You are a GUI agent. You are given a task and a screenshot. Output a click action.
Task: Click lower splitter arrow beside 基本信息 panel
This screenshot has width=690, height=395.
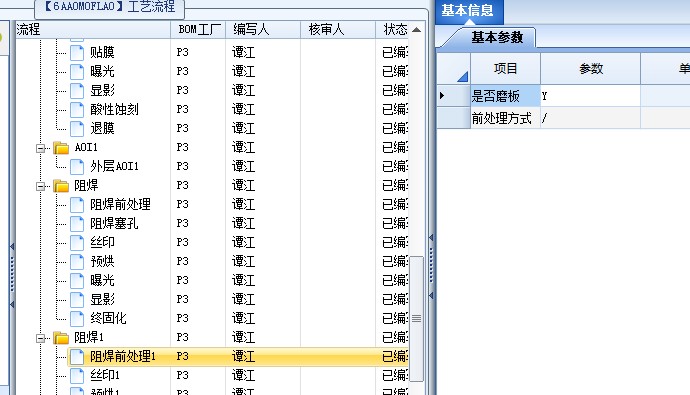click(x=431, y=296)
